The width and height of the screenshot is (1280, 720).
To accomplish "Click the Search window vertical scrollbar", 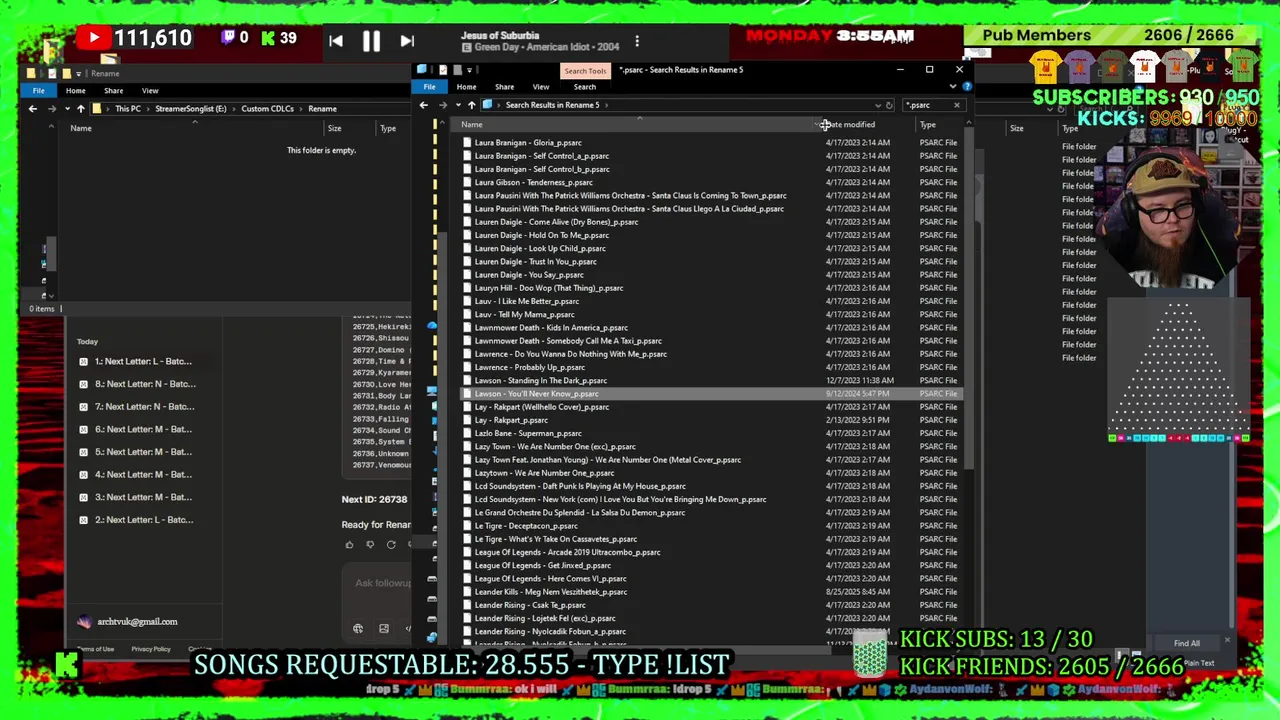I will click(x=967, y=300).
